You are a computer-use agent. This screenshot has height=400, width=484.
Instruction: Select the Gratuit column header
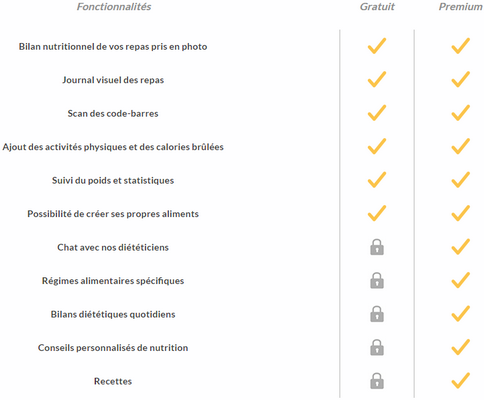[x=377, y=7]
